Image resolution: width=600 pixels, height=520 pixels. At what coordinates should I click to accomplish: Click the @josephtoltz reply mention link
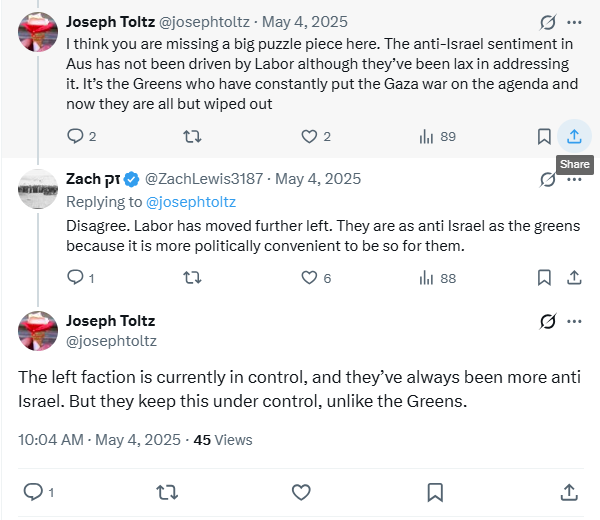click(191, 202)
